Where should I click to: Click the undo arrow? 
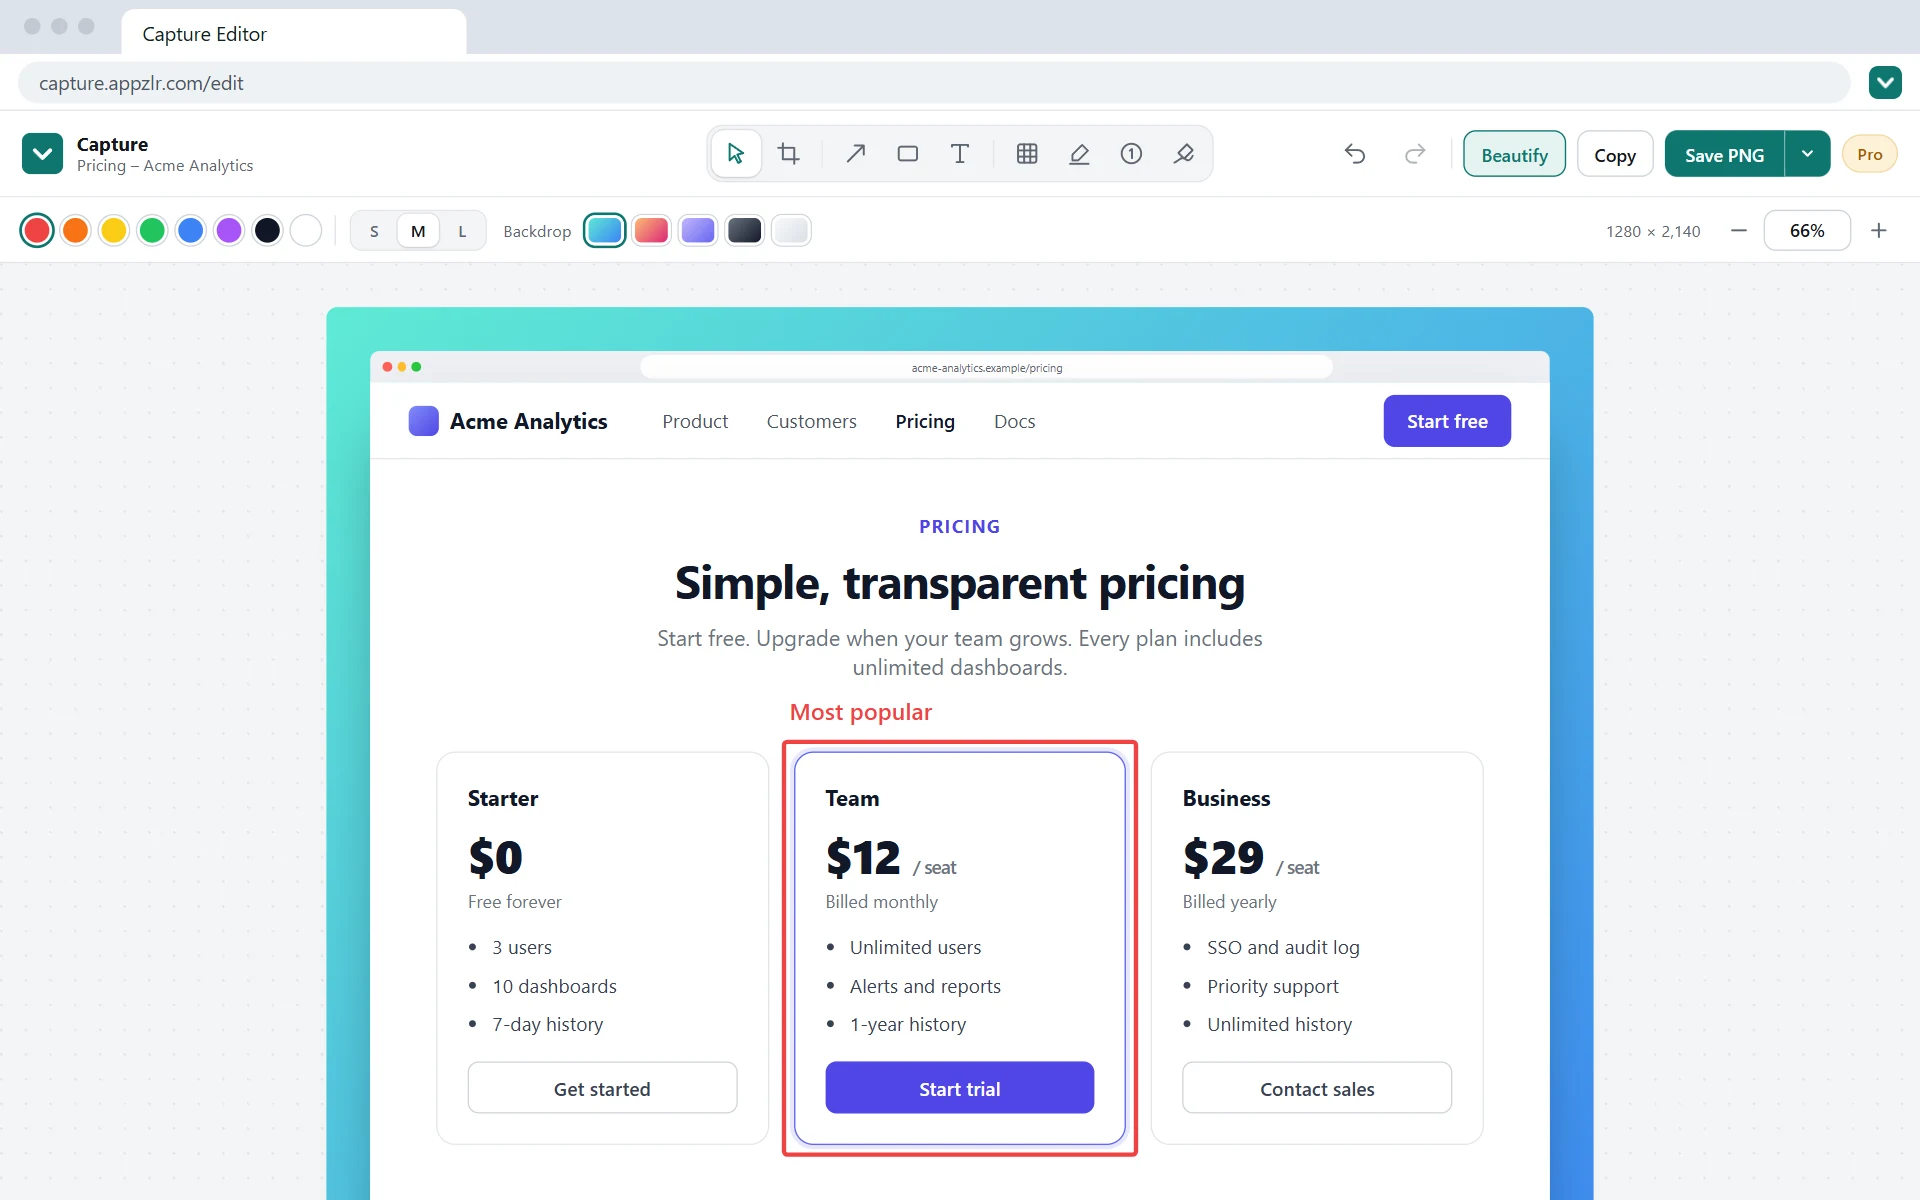click(1355, 154)
